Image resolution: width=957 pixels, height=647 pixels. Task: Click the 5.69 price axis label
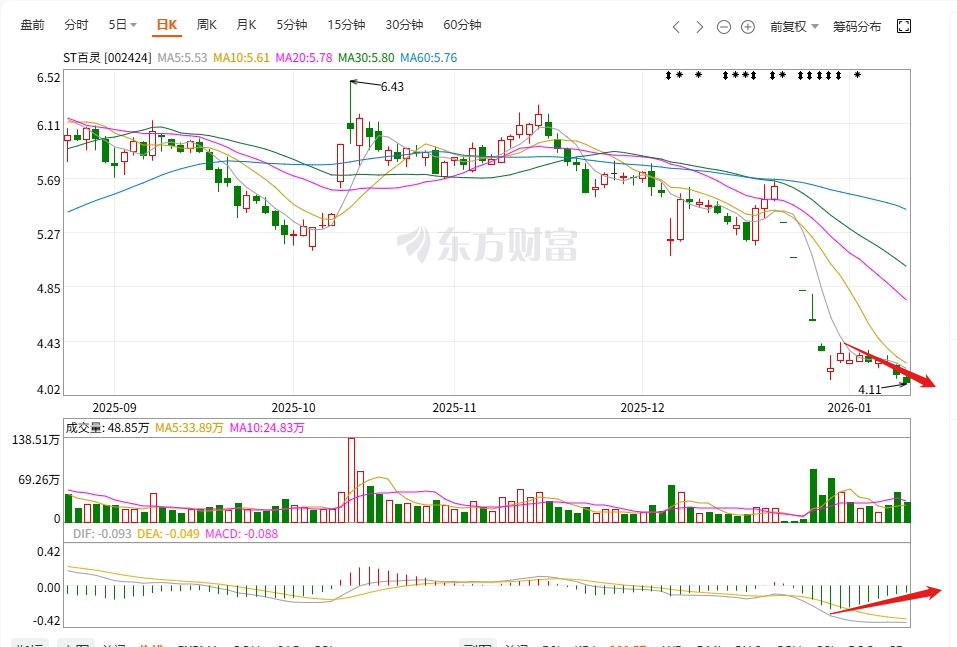[49, 181]
